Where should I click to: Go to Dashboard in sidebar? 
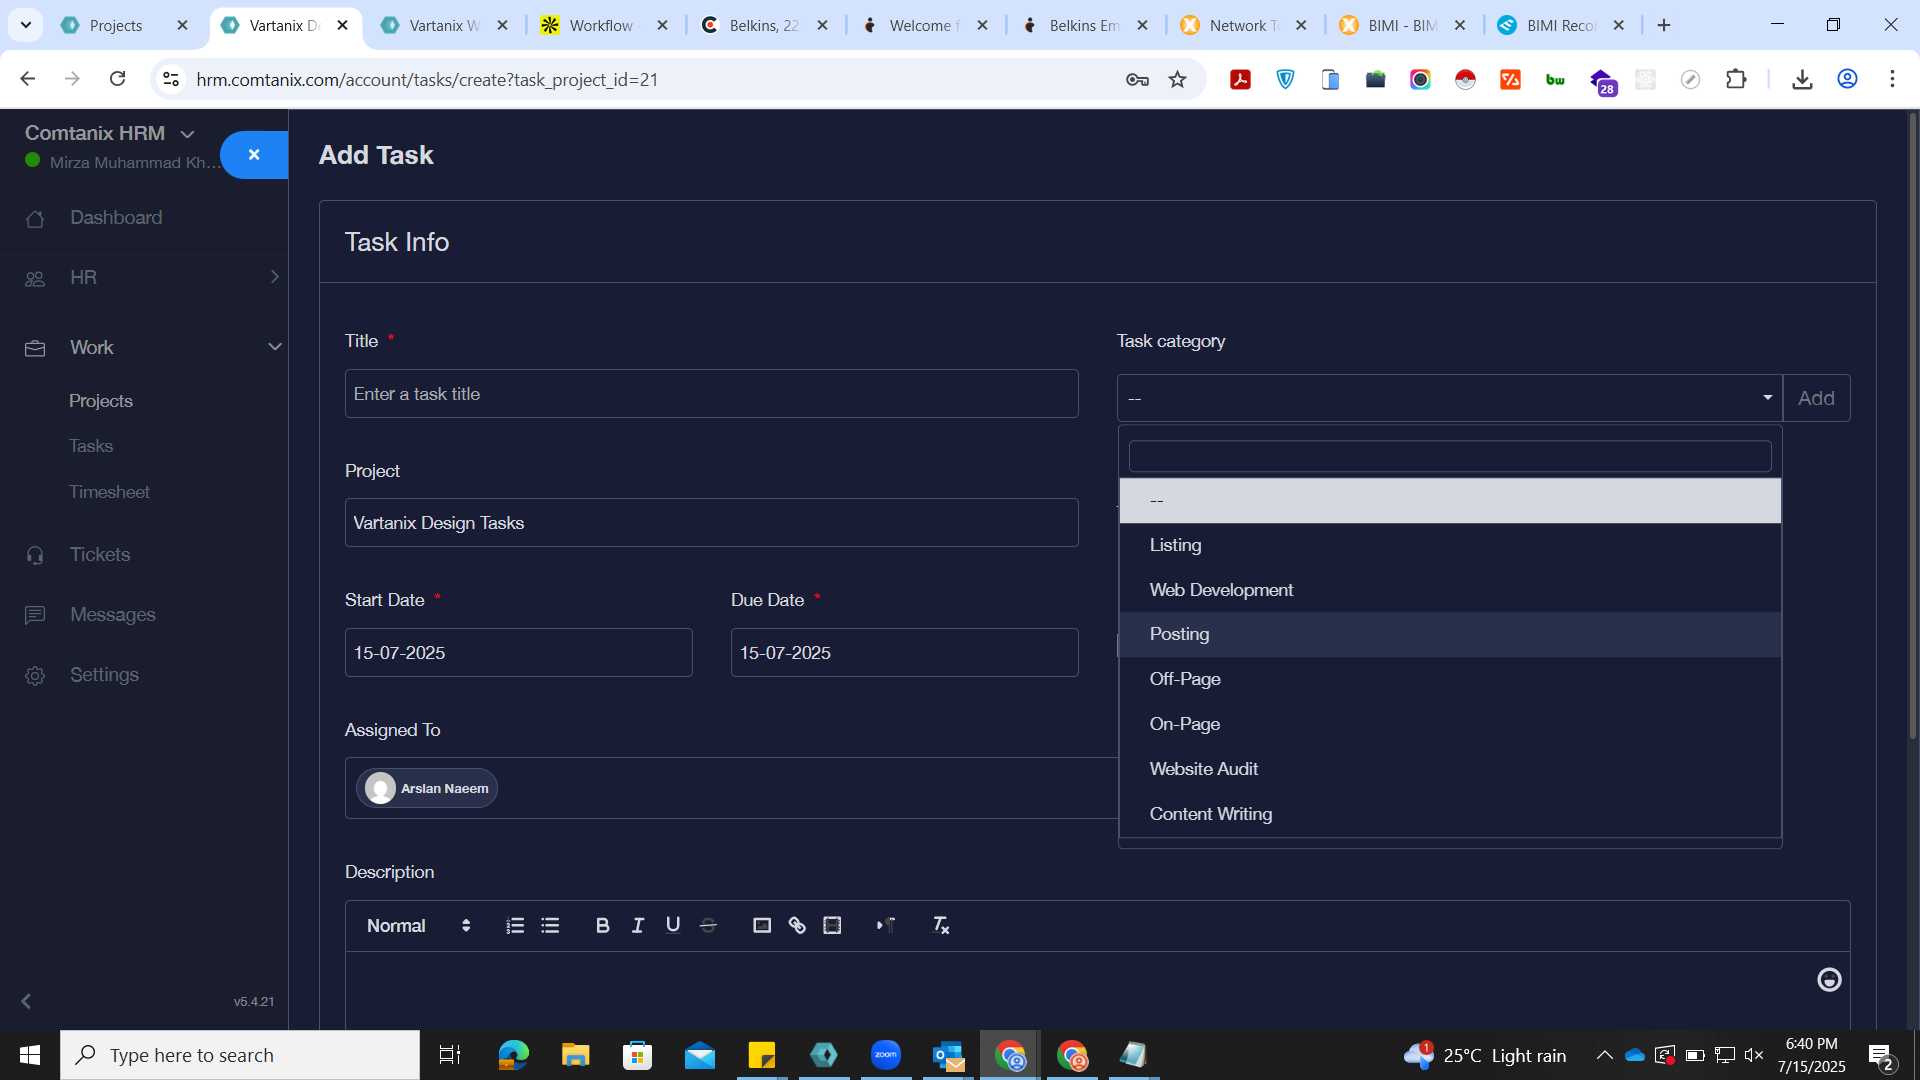116,217
